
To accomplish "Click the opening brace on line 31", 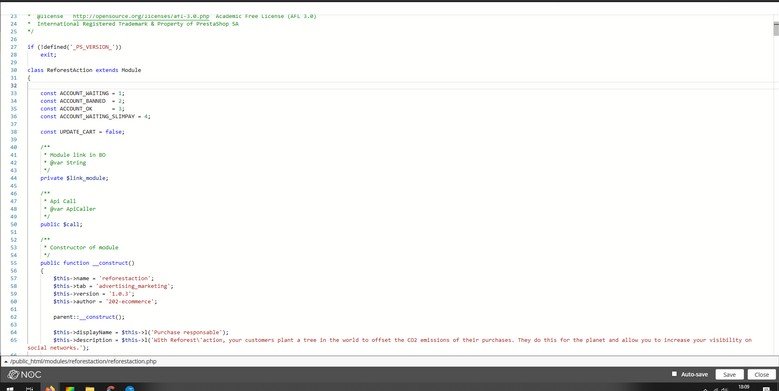I will point(29,78).
